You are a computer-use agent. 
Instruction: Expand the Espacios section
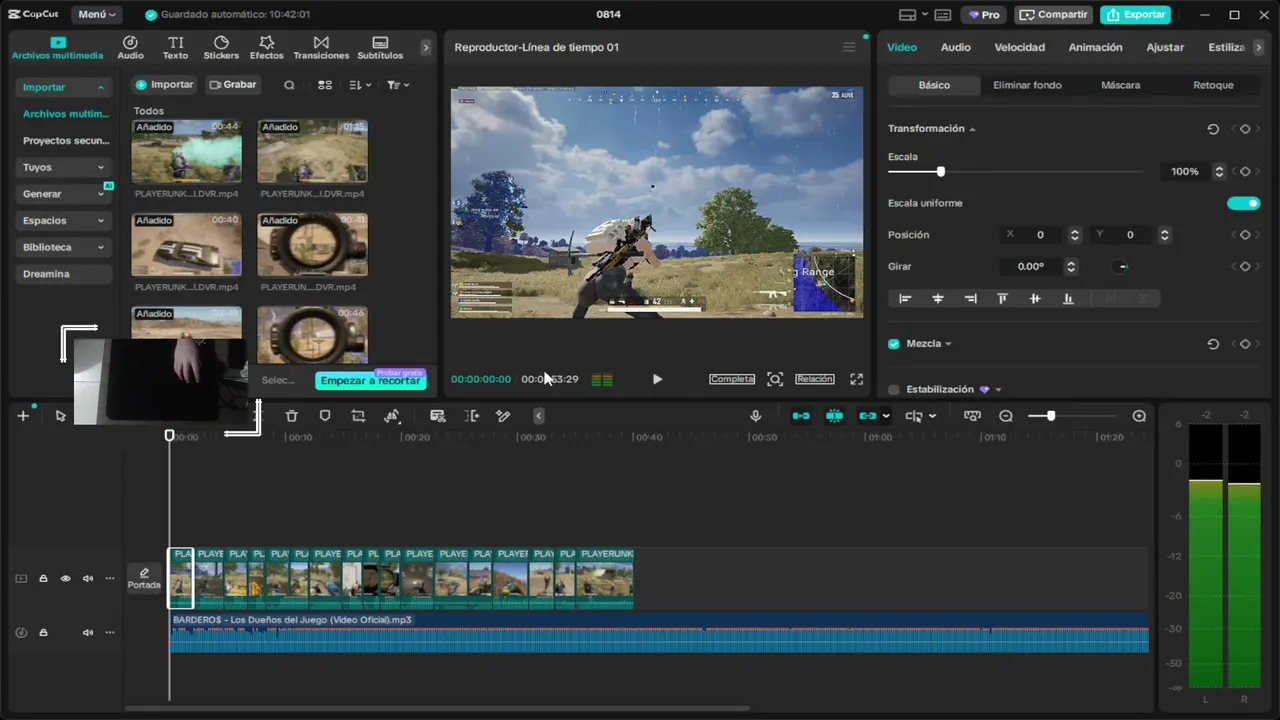63,220
